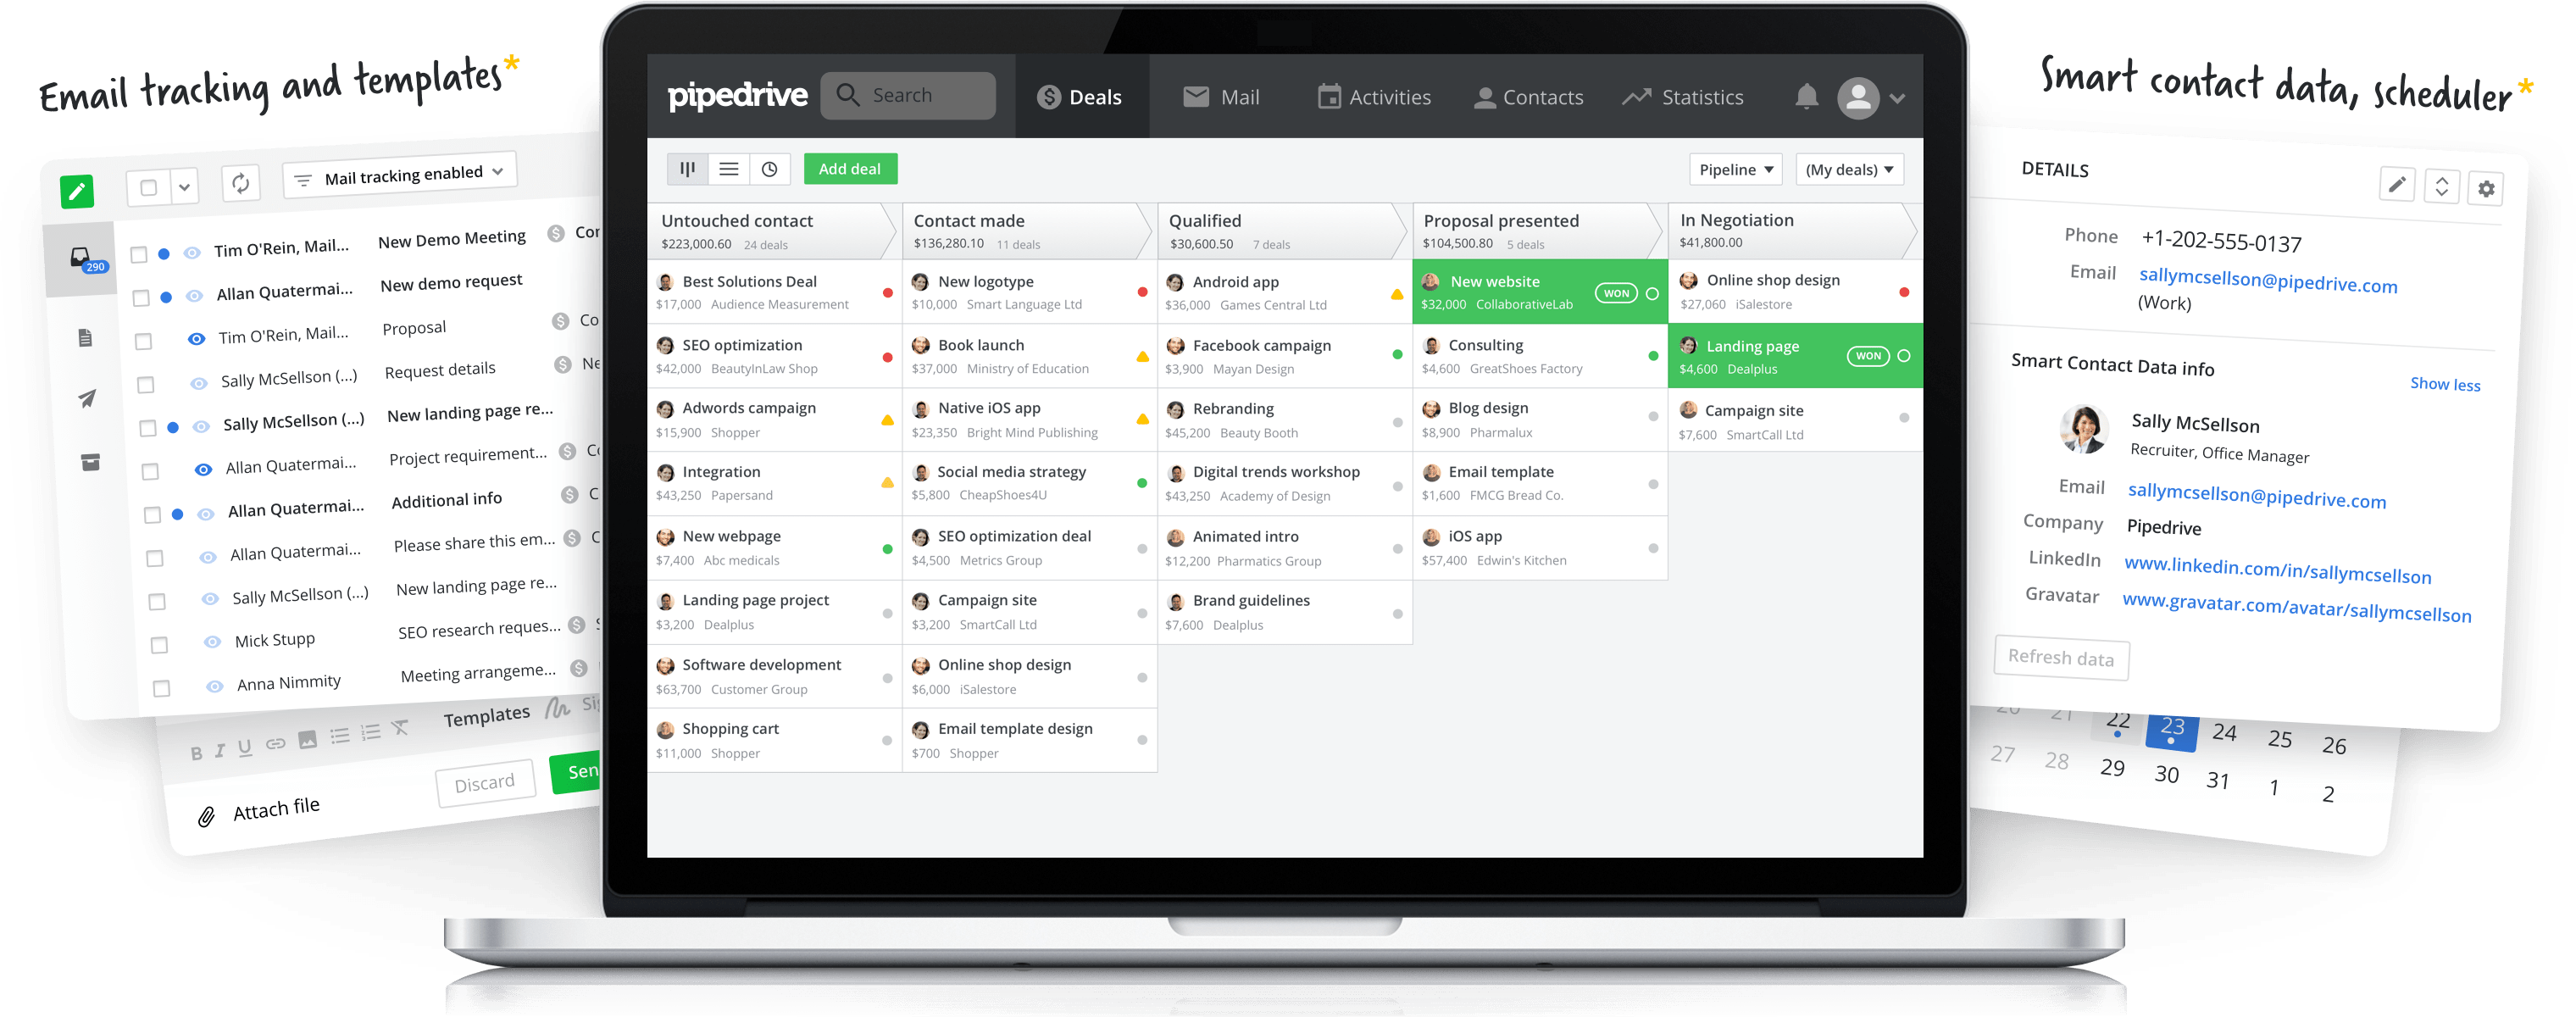Click the Discard button
Image resolution: width=2576 pixels, height=1017 pixels.
pyautogui.click(x=485, y=783)
